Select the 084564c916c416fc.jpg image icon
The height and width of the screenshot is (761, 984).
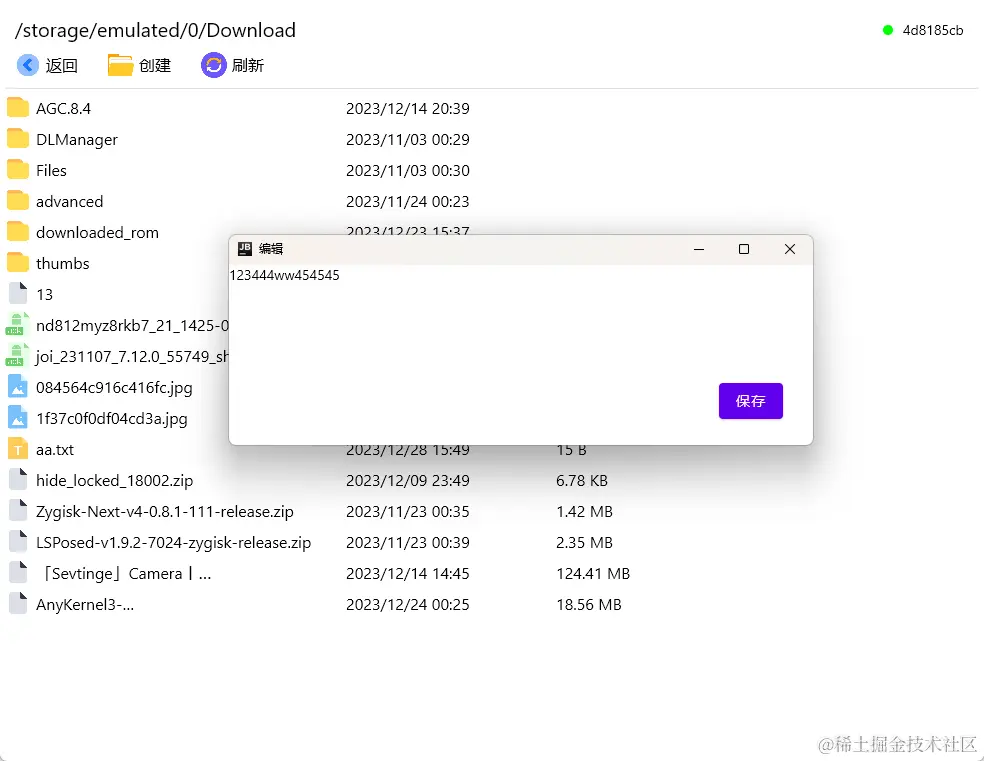[18, 387]
